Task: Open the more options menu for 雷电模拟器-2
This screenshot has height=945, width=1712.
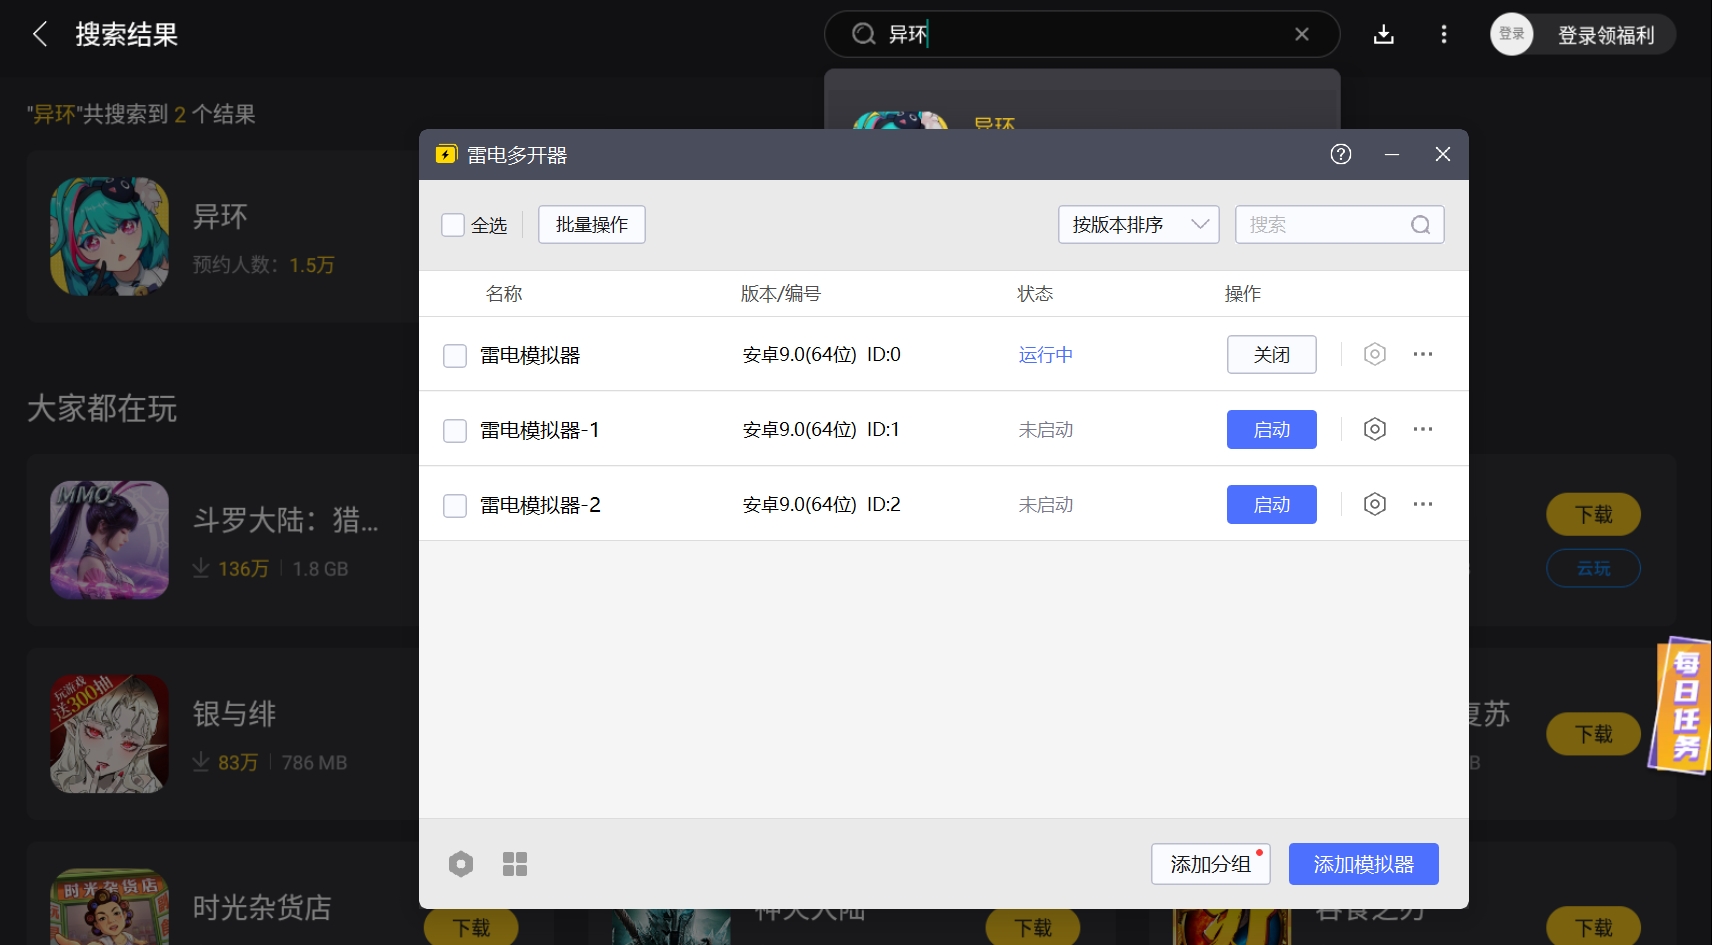Action: [x=1423, y=504]
